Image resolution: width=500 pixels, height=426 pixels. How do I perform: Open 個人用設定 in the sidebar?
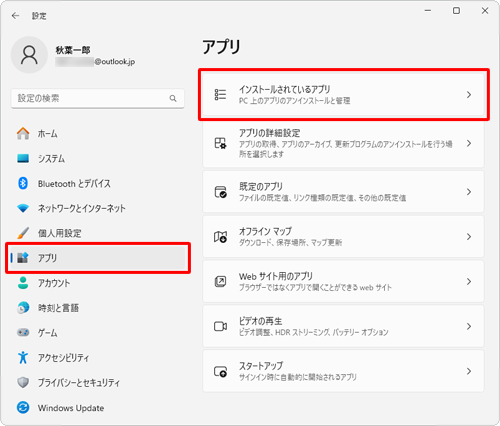(97, 233)
